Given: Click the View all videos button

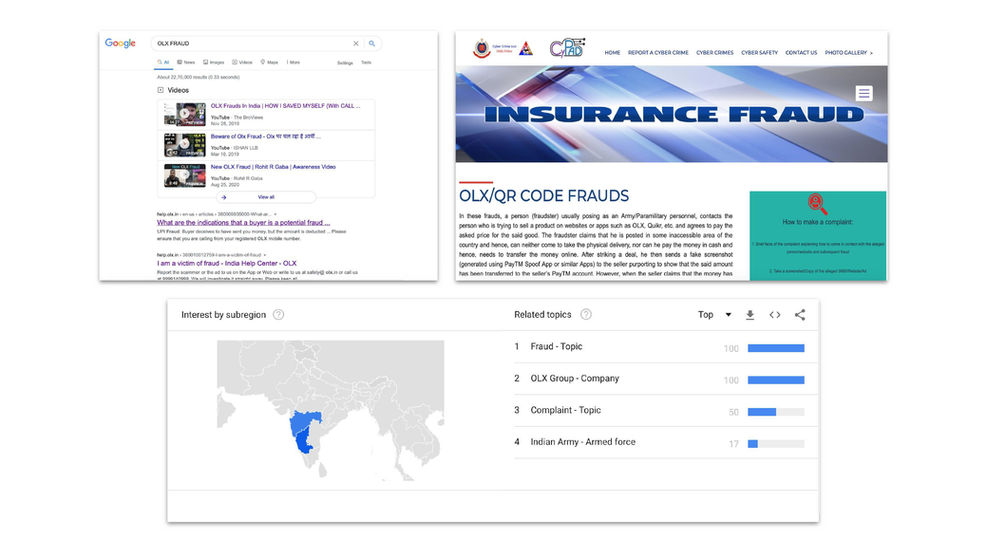Looking at the screenshot, I should pos(266,197).
